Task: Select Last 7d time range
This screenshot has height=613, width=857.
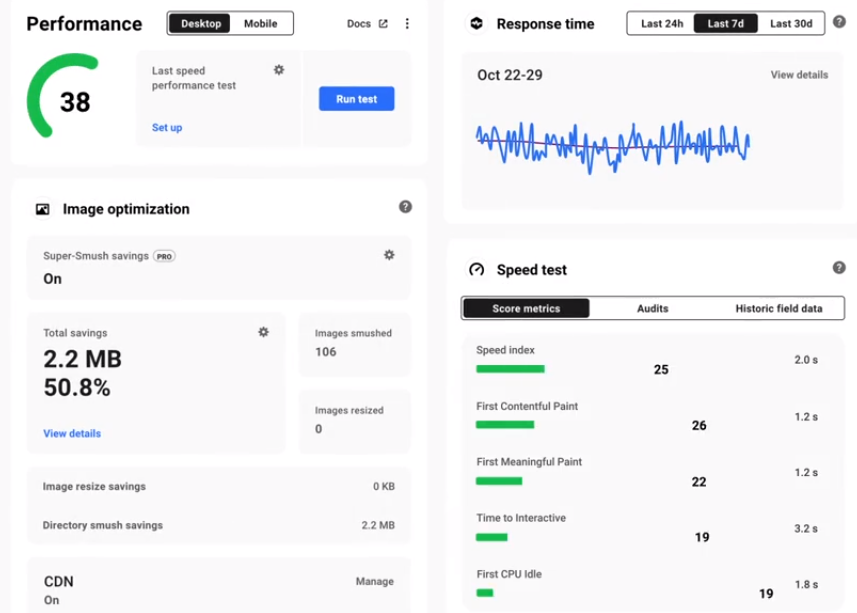Action: tap(725, 24)
